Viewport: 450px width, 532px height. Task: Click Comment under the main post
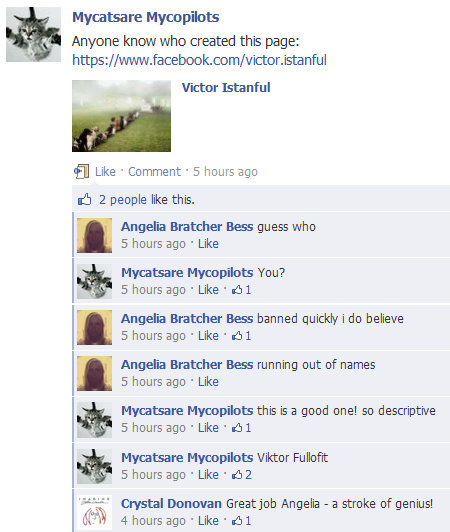(x=154, y=172)
